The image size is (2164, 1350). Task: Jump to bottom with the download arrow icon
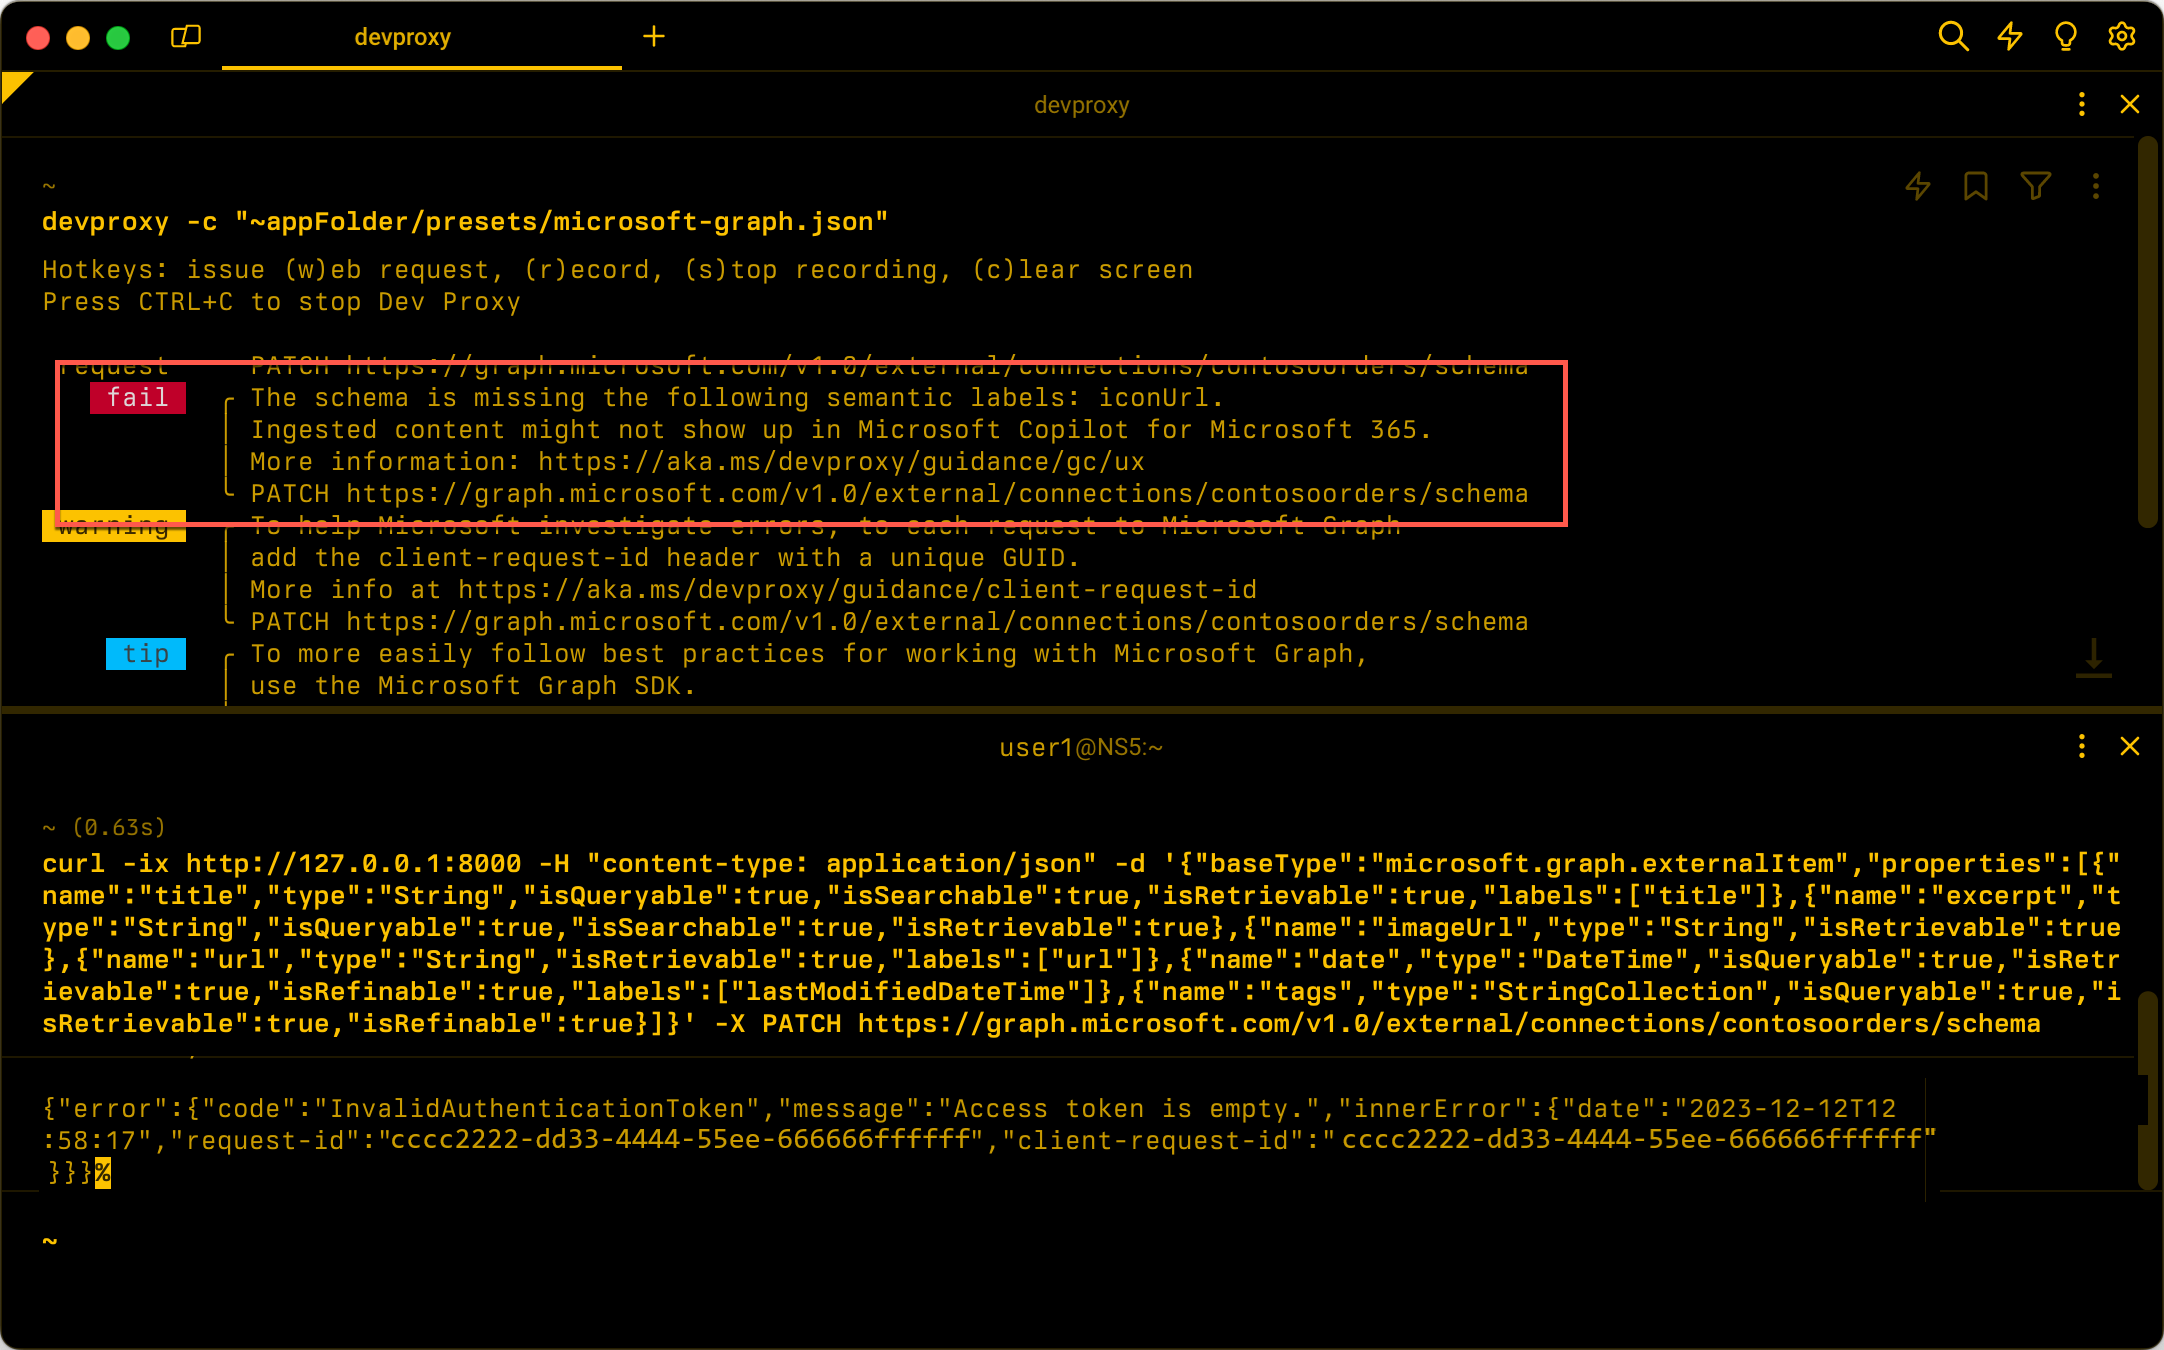click(x=2093, y=658)
